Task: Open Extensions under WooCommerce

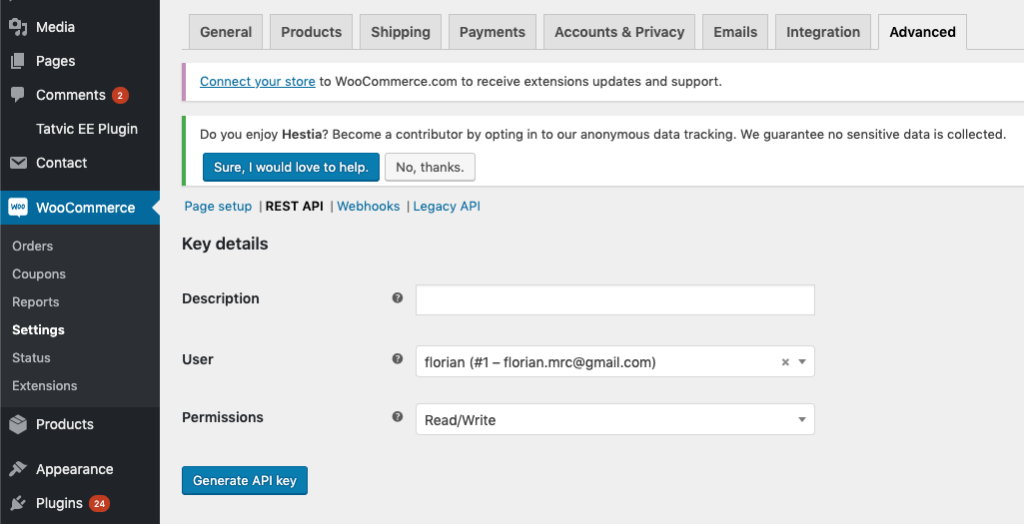Action: point(44,385)
